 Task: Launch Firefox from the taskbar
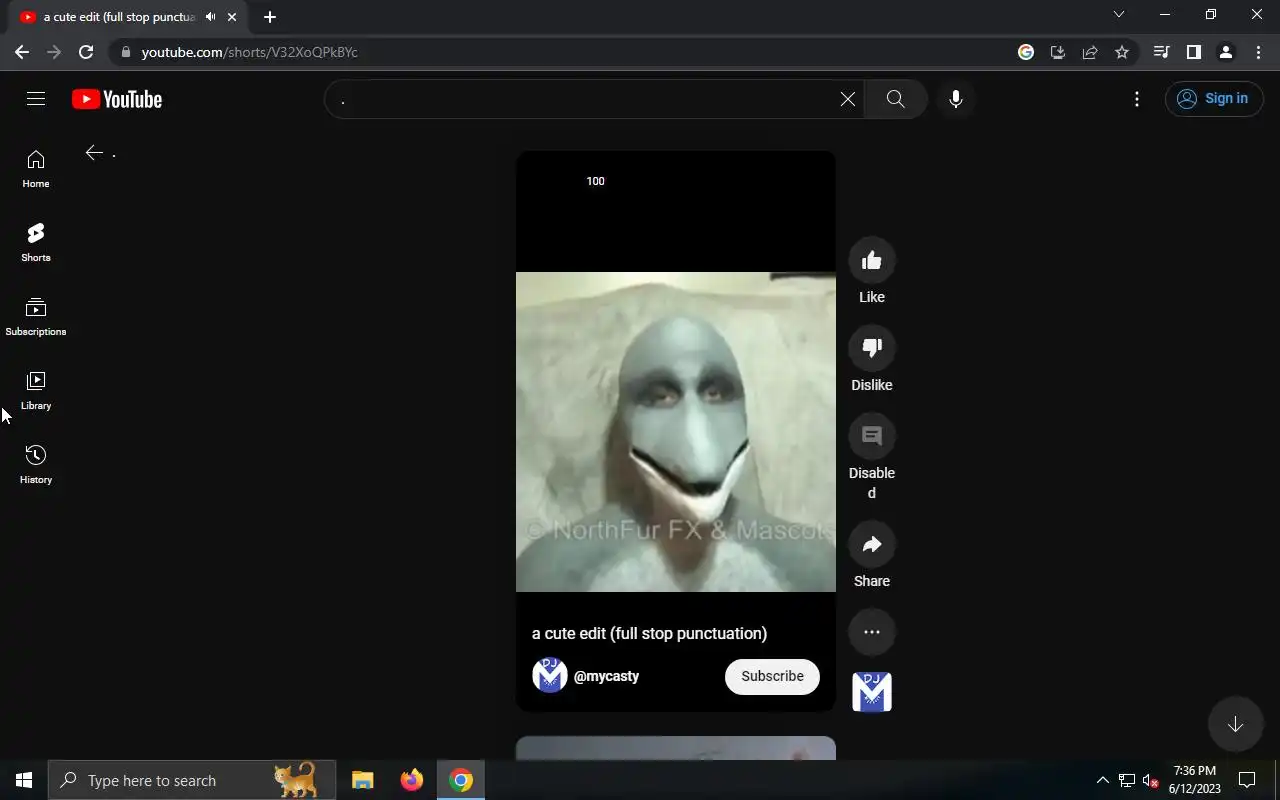(412, 780)
